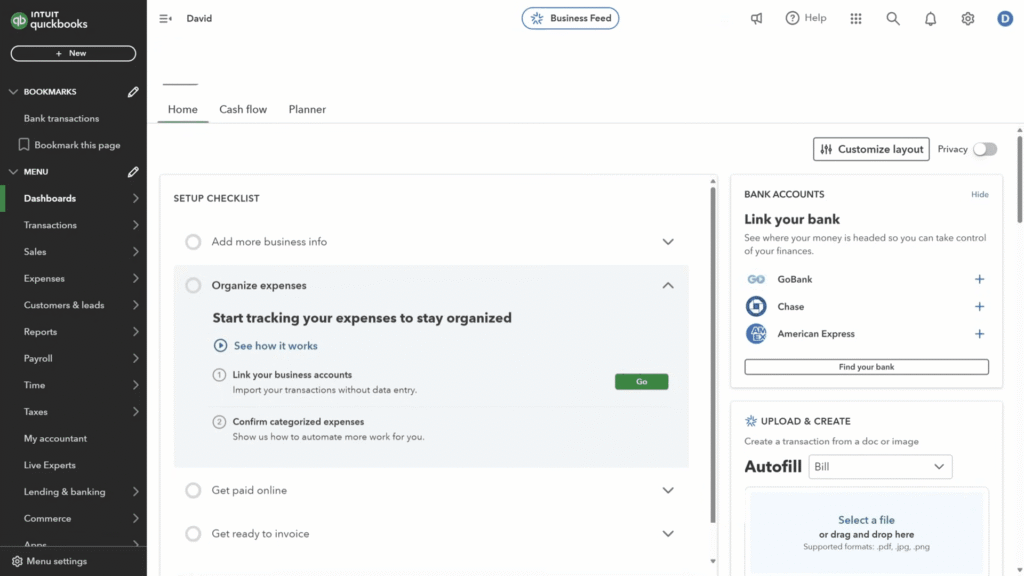
Task: Click the plus icon next to Chase
Action: tap(979, 307)
